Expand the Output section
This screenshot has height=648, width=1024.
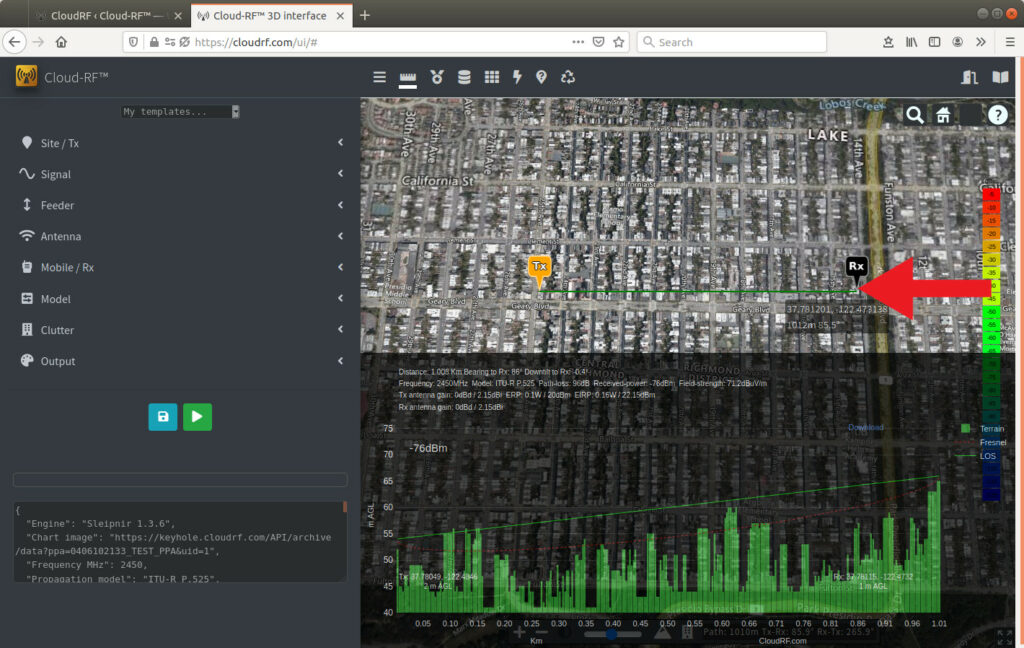[180, 361]
